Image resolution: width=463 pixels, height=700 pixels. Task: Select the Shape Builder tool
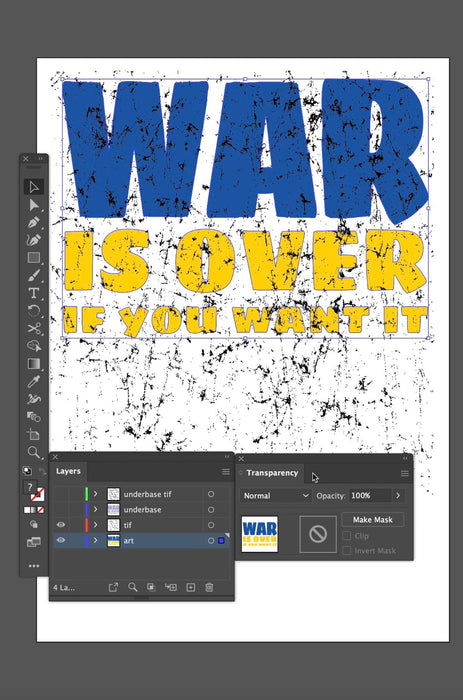click(x=33, y=346)
